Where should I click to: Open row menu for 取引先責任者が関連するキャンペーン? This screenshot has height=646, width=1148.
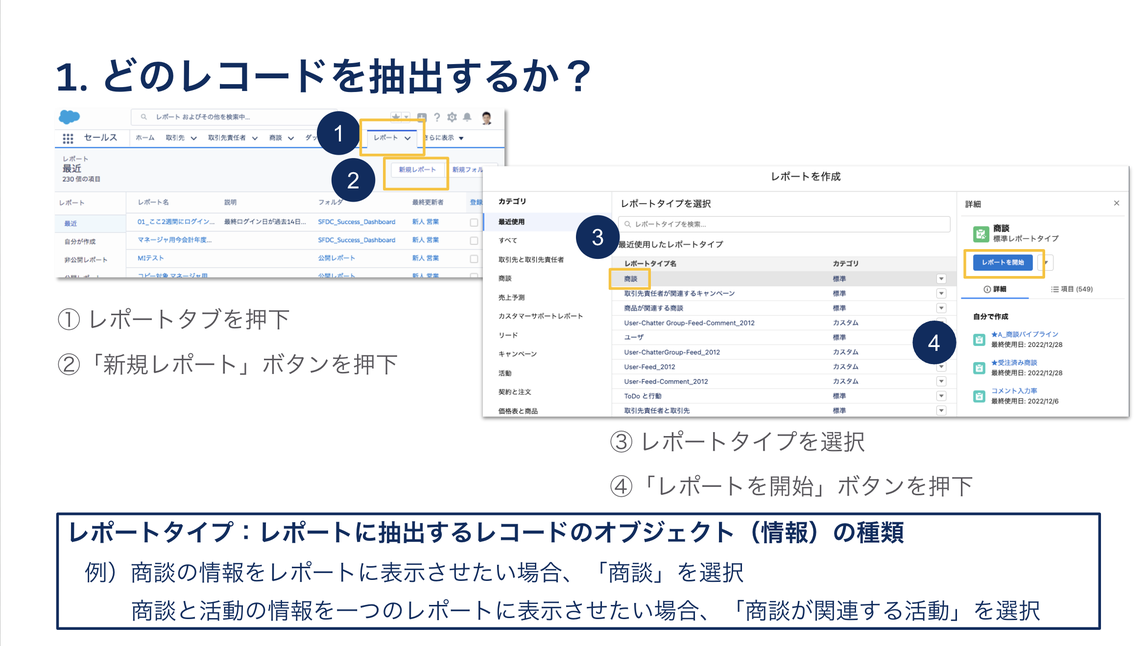tap(941, 294)
